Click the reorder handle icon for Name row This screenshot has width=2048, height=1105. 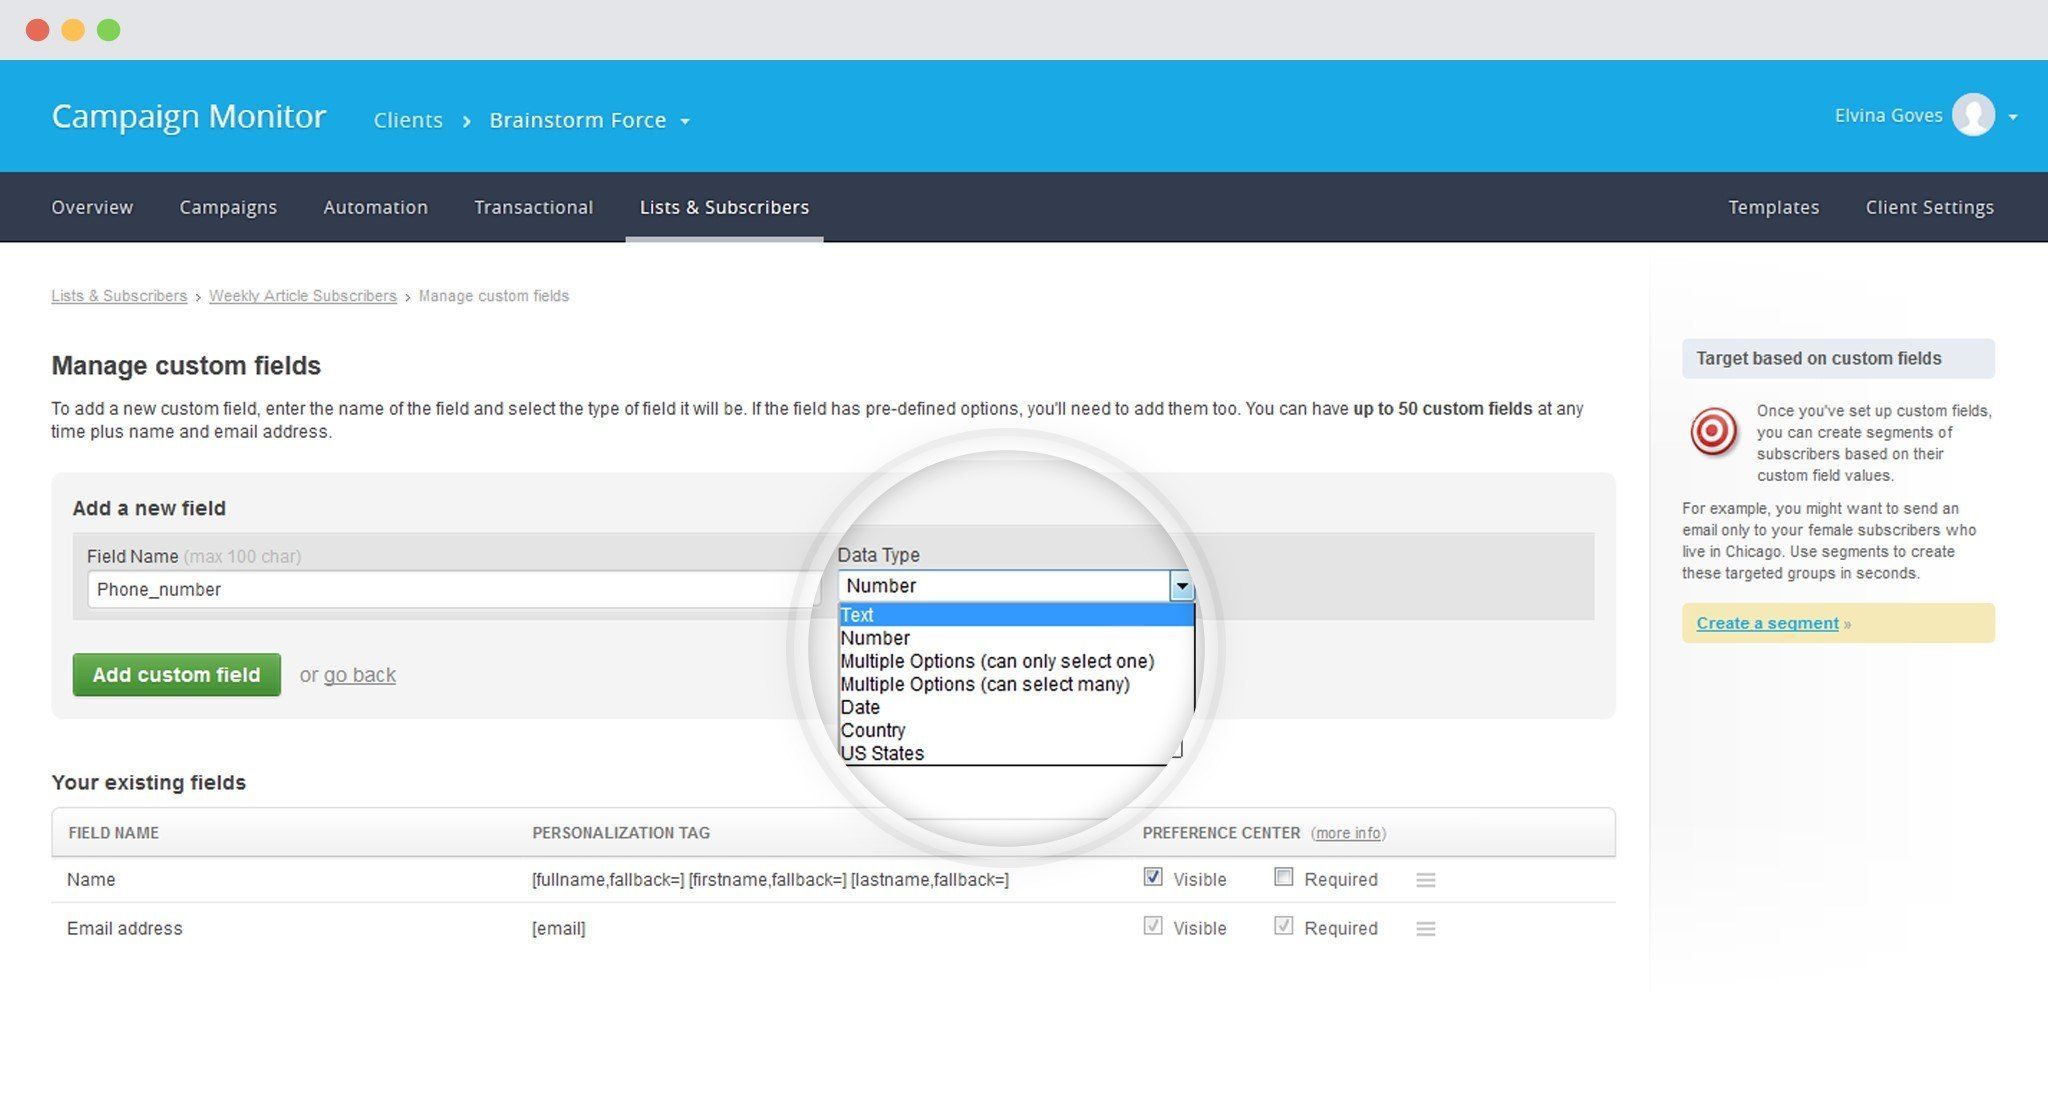pyautogui.click(x=1426, y=880)
